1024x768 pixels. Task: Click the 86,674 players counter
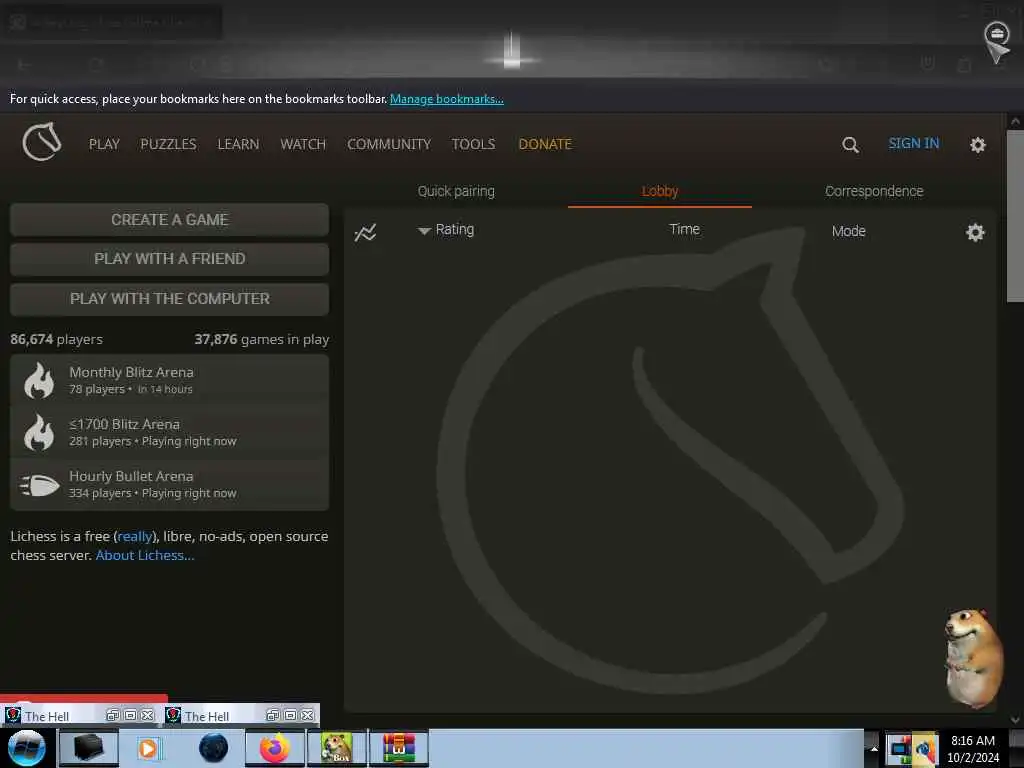coord(56,340)
